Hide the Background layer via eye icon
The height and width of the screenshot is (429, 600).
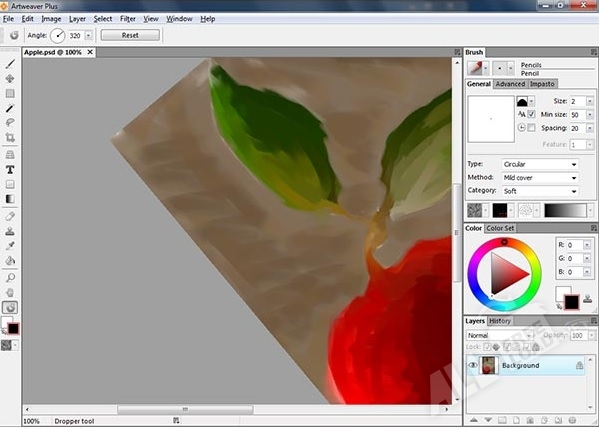click(473, 366)
